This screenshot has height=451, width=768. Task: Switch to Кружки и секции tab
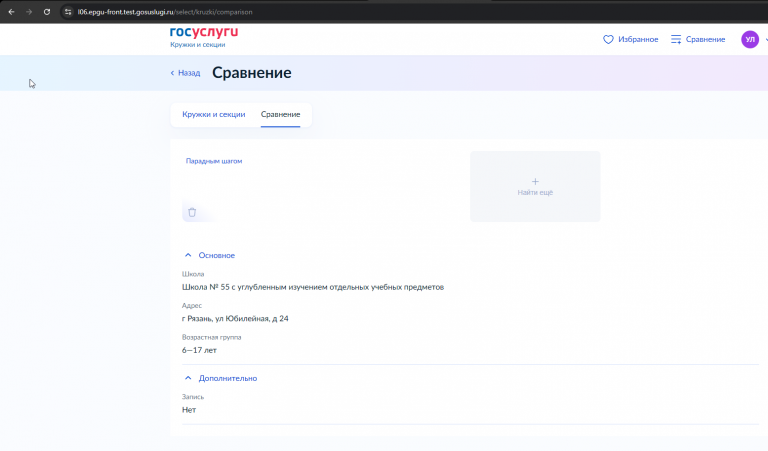(214, 114)
